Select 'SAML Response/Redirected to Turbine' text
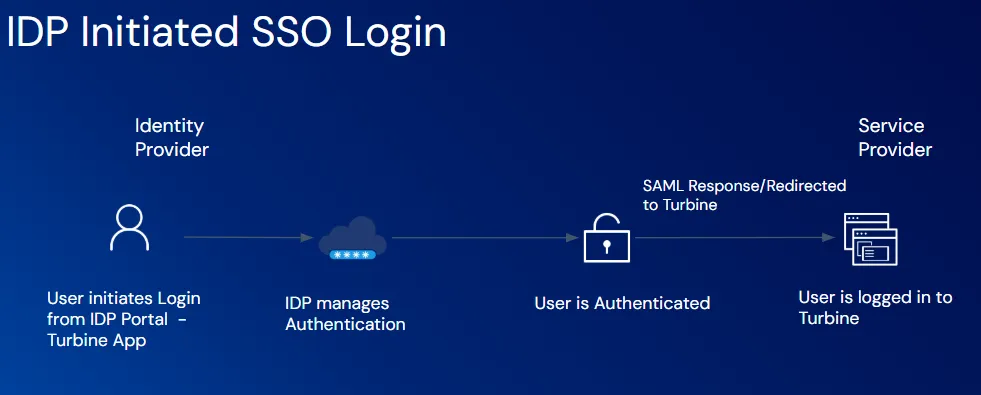The width and height of the screenshot is (981, 395). tap(745, 195)
